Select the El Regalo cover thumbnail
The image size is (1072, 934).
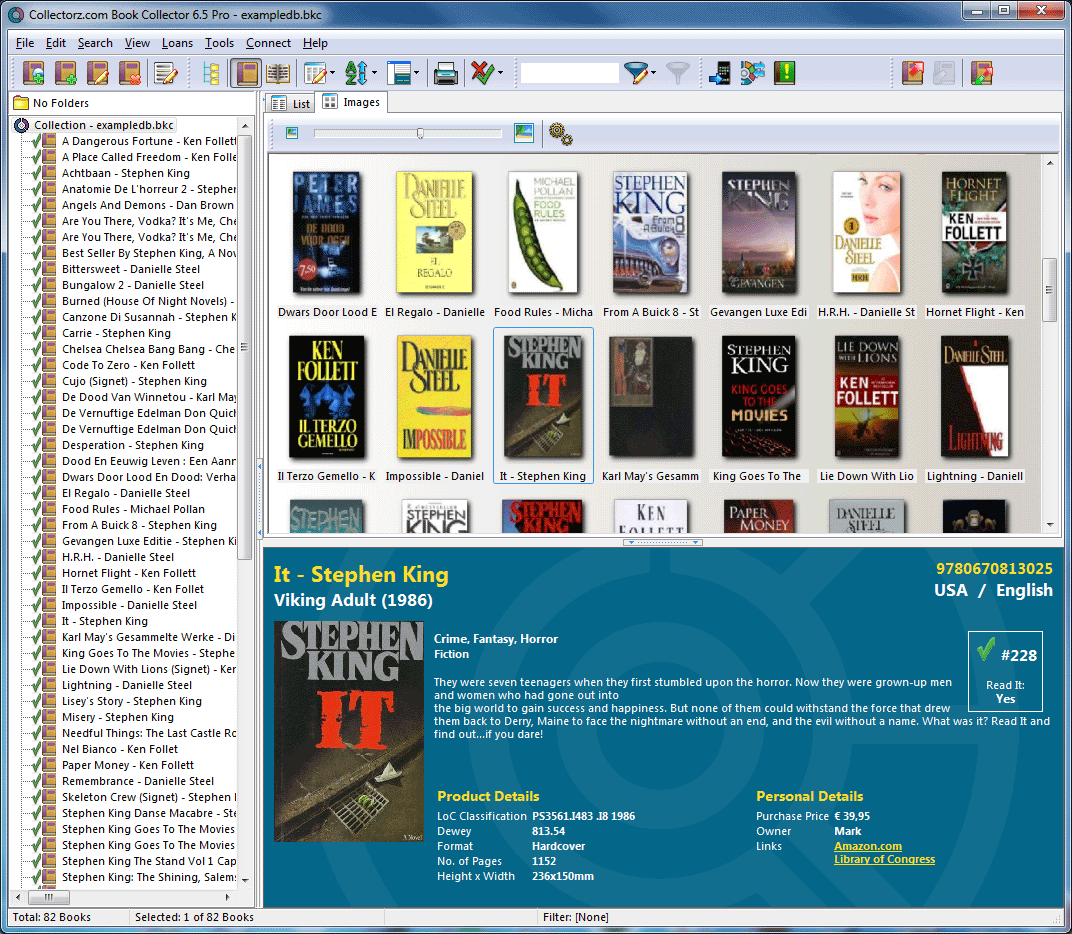[434, 233]
